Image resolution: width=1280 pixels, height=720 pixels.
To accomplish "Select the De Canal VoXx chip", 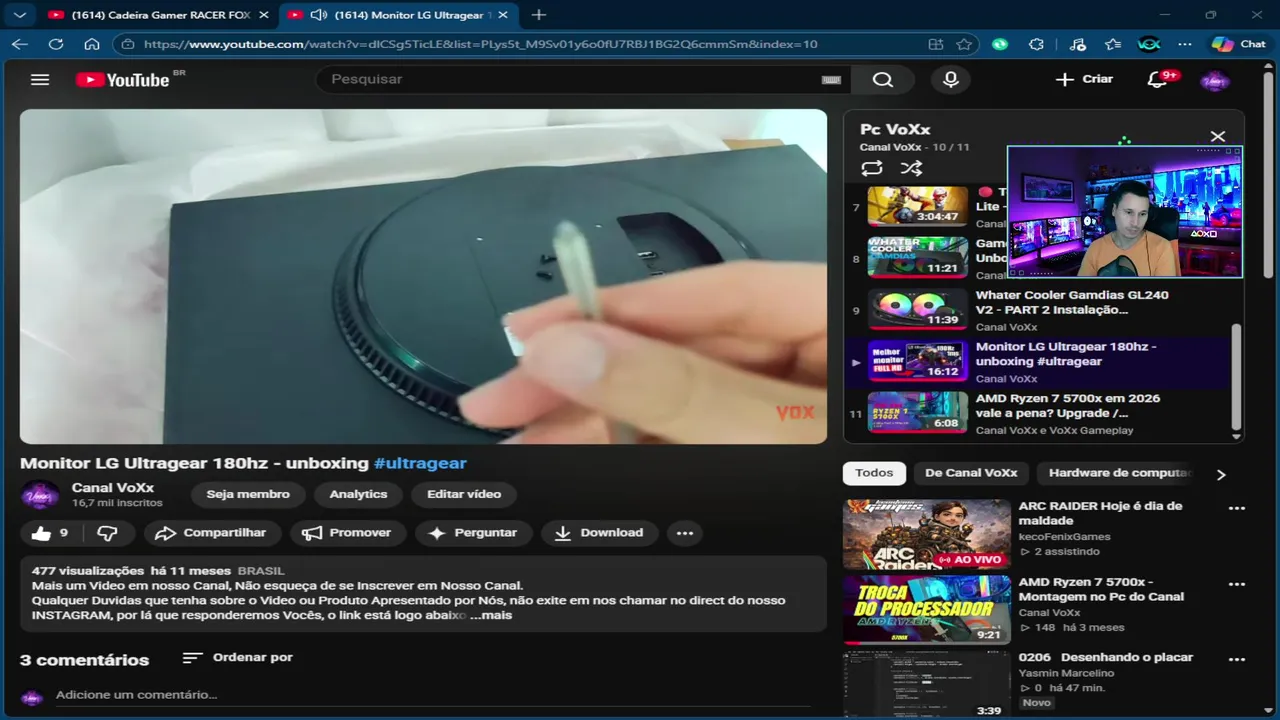I will coord(971,473).
